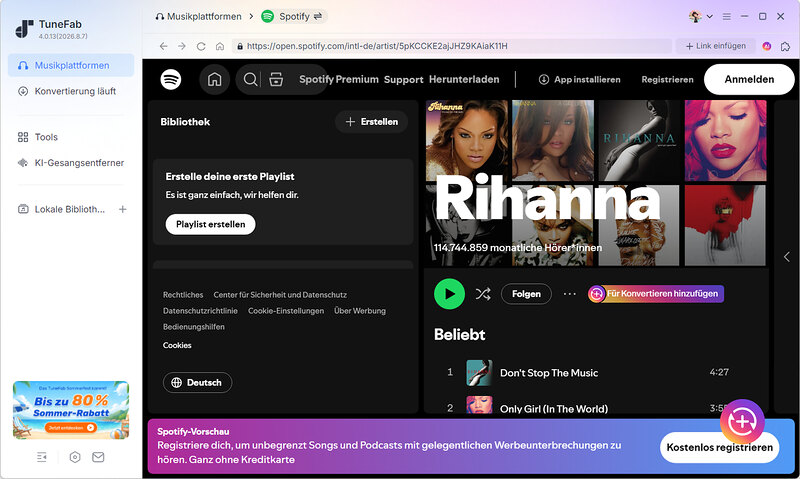Open the Cookies link
Viewport: 800px width, 479px height.
tap(177, 345)
